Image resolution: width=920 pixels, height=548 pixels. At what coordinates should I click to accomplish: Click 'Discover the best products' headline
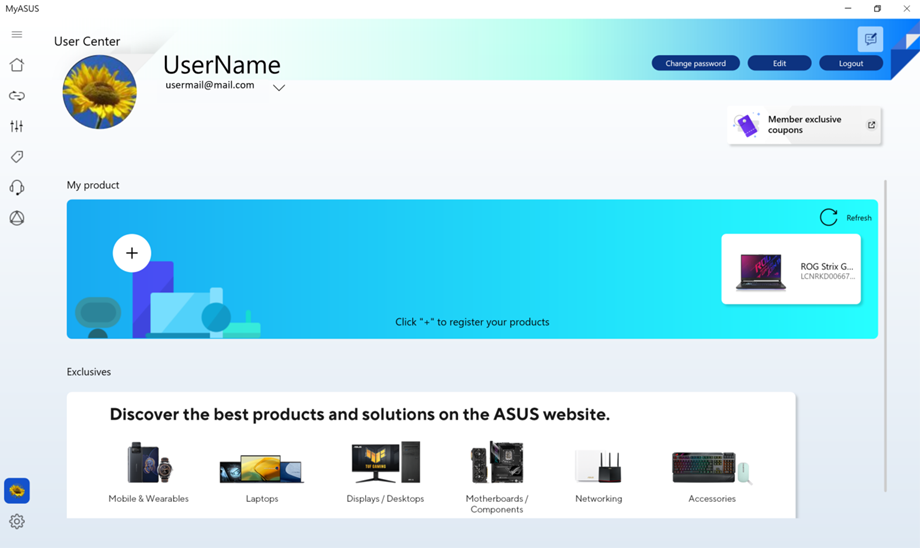[x=360, y=414]
